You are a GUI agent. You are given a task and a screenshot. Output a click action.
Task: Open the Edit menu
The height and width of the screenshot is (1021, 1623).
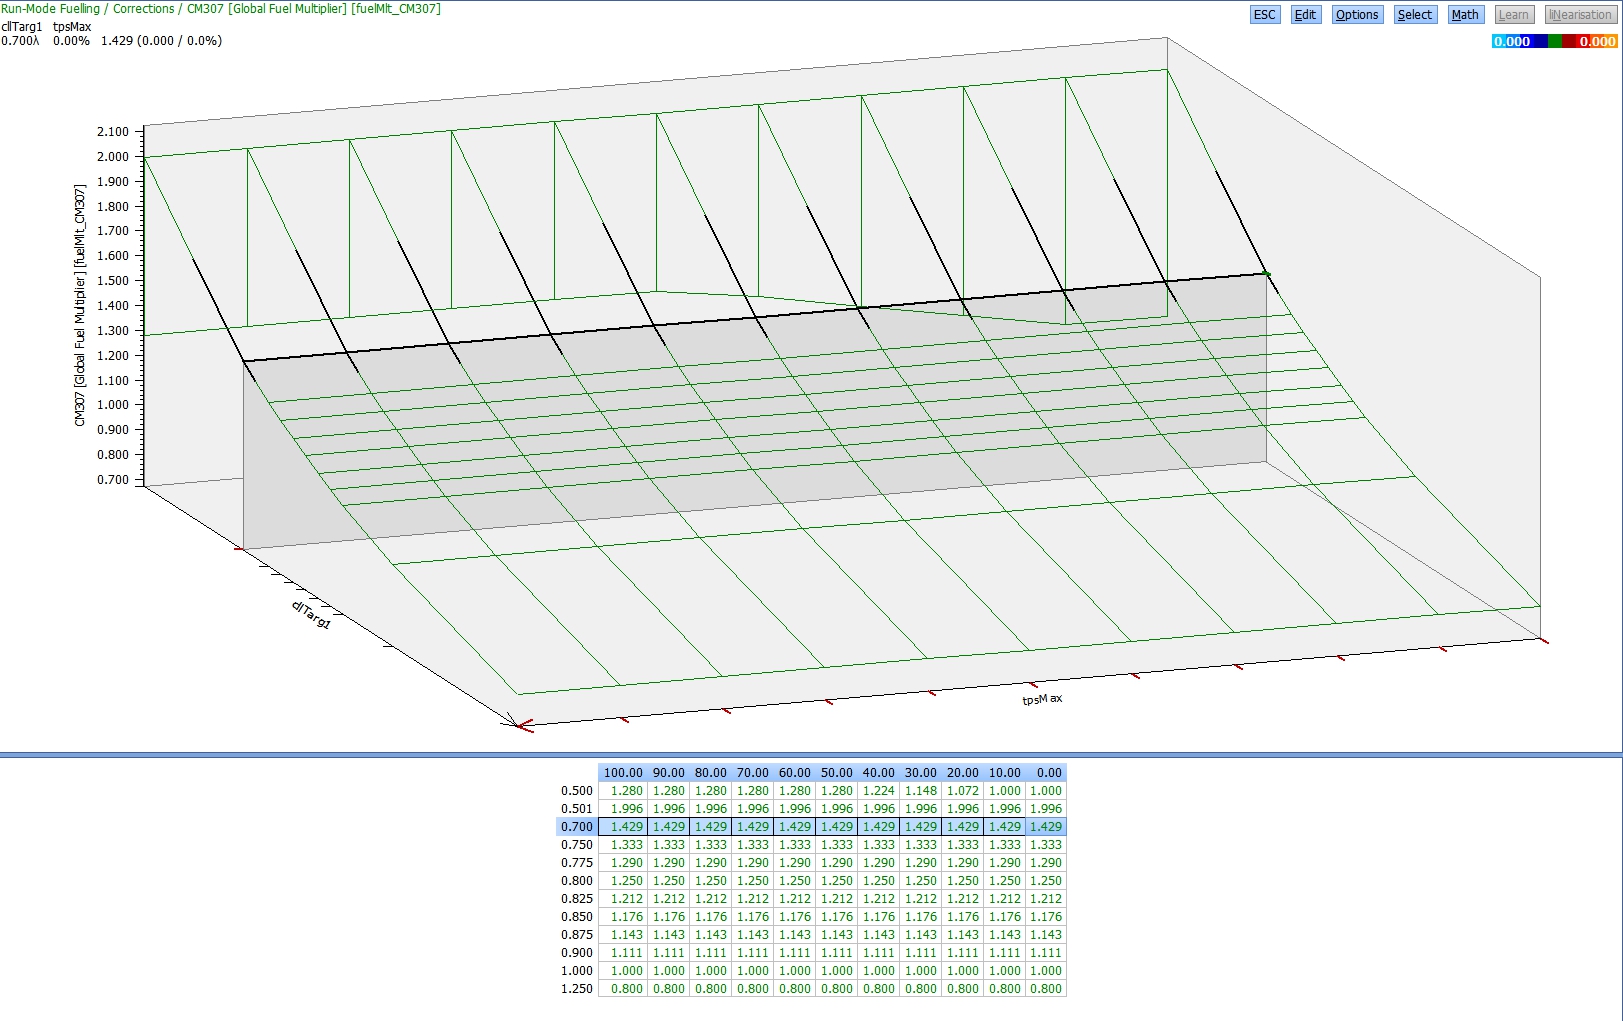click(1305, 15)
